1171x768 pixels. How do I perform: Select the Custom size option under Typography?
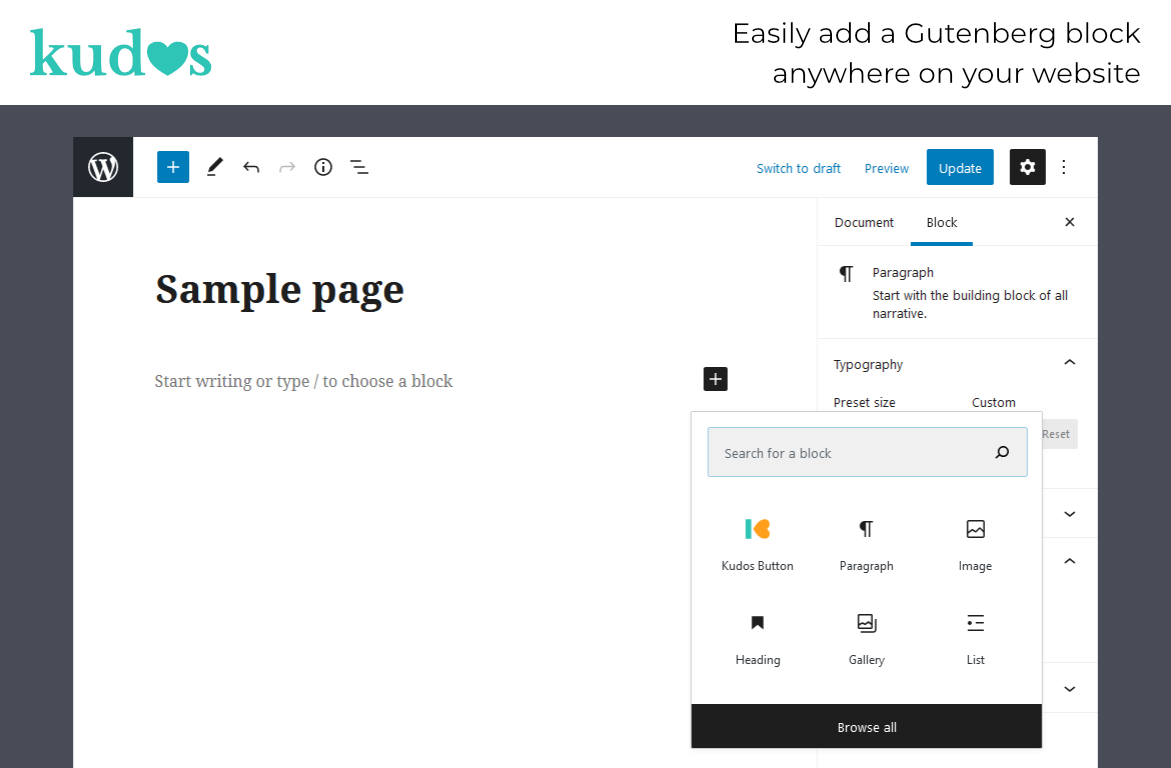pyautogui.click(x=993, y=402)
